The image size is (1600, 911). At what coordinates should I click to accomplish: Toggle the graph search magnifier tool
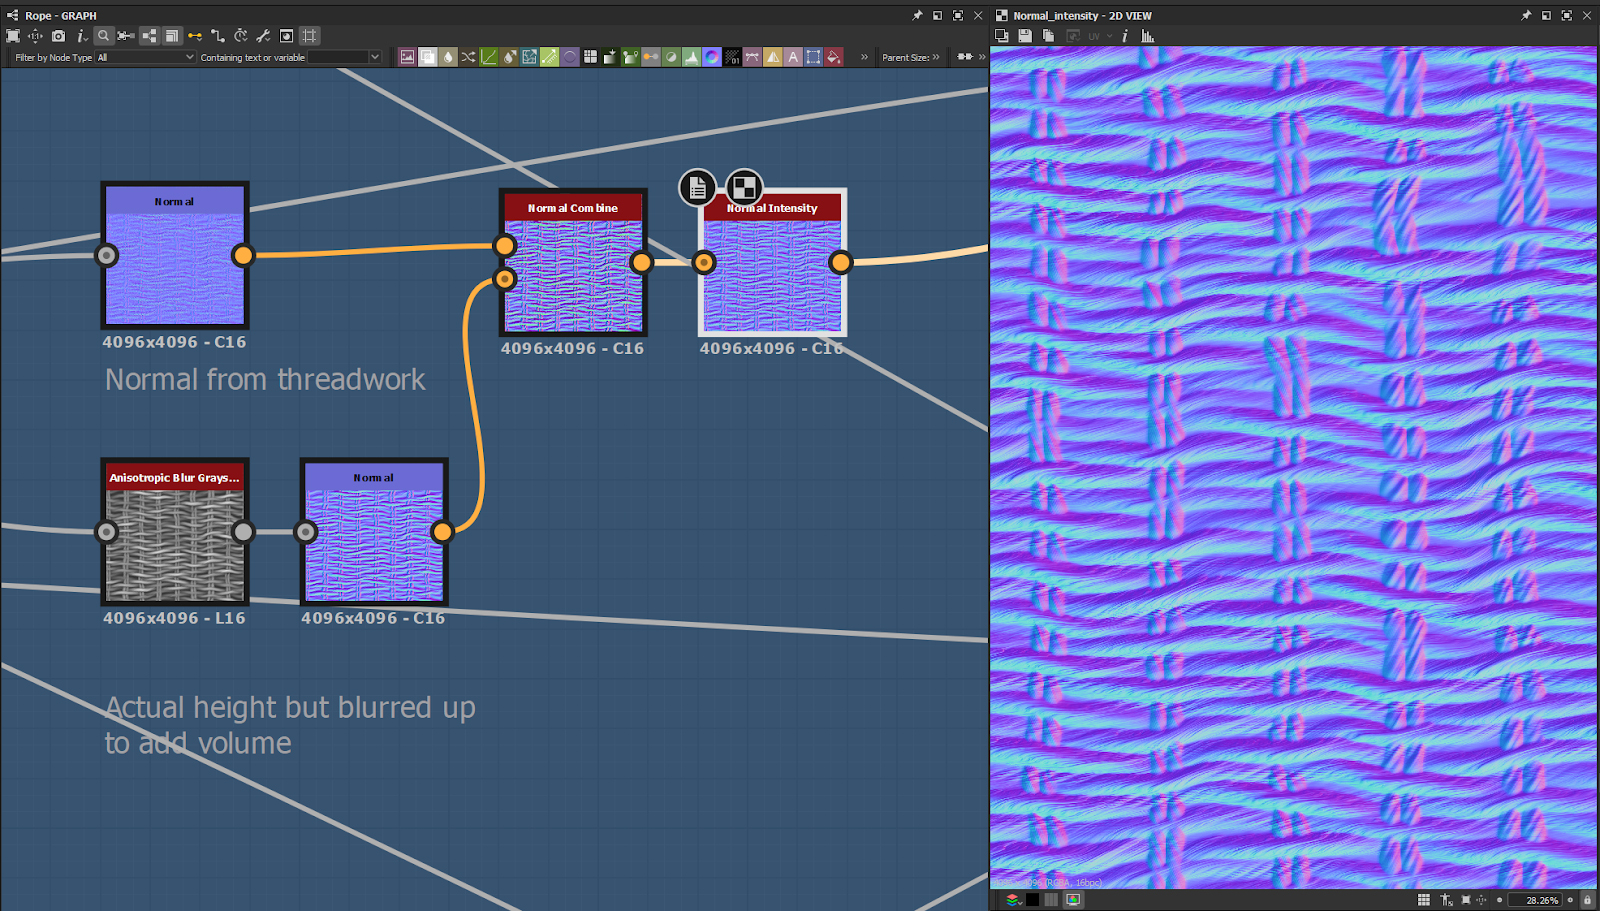point(103,36)
